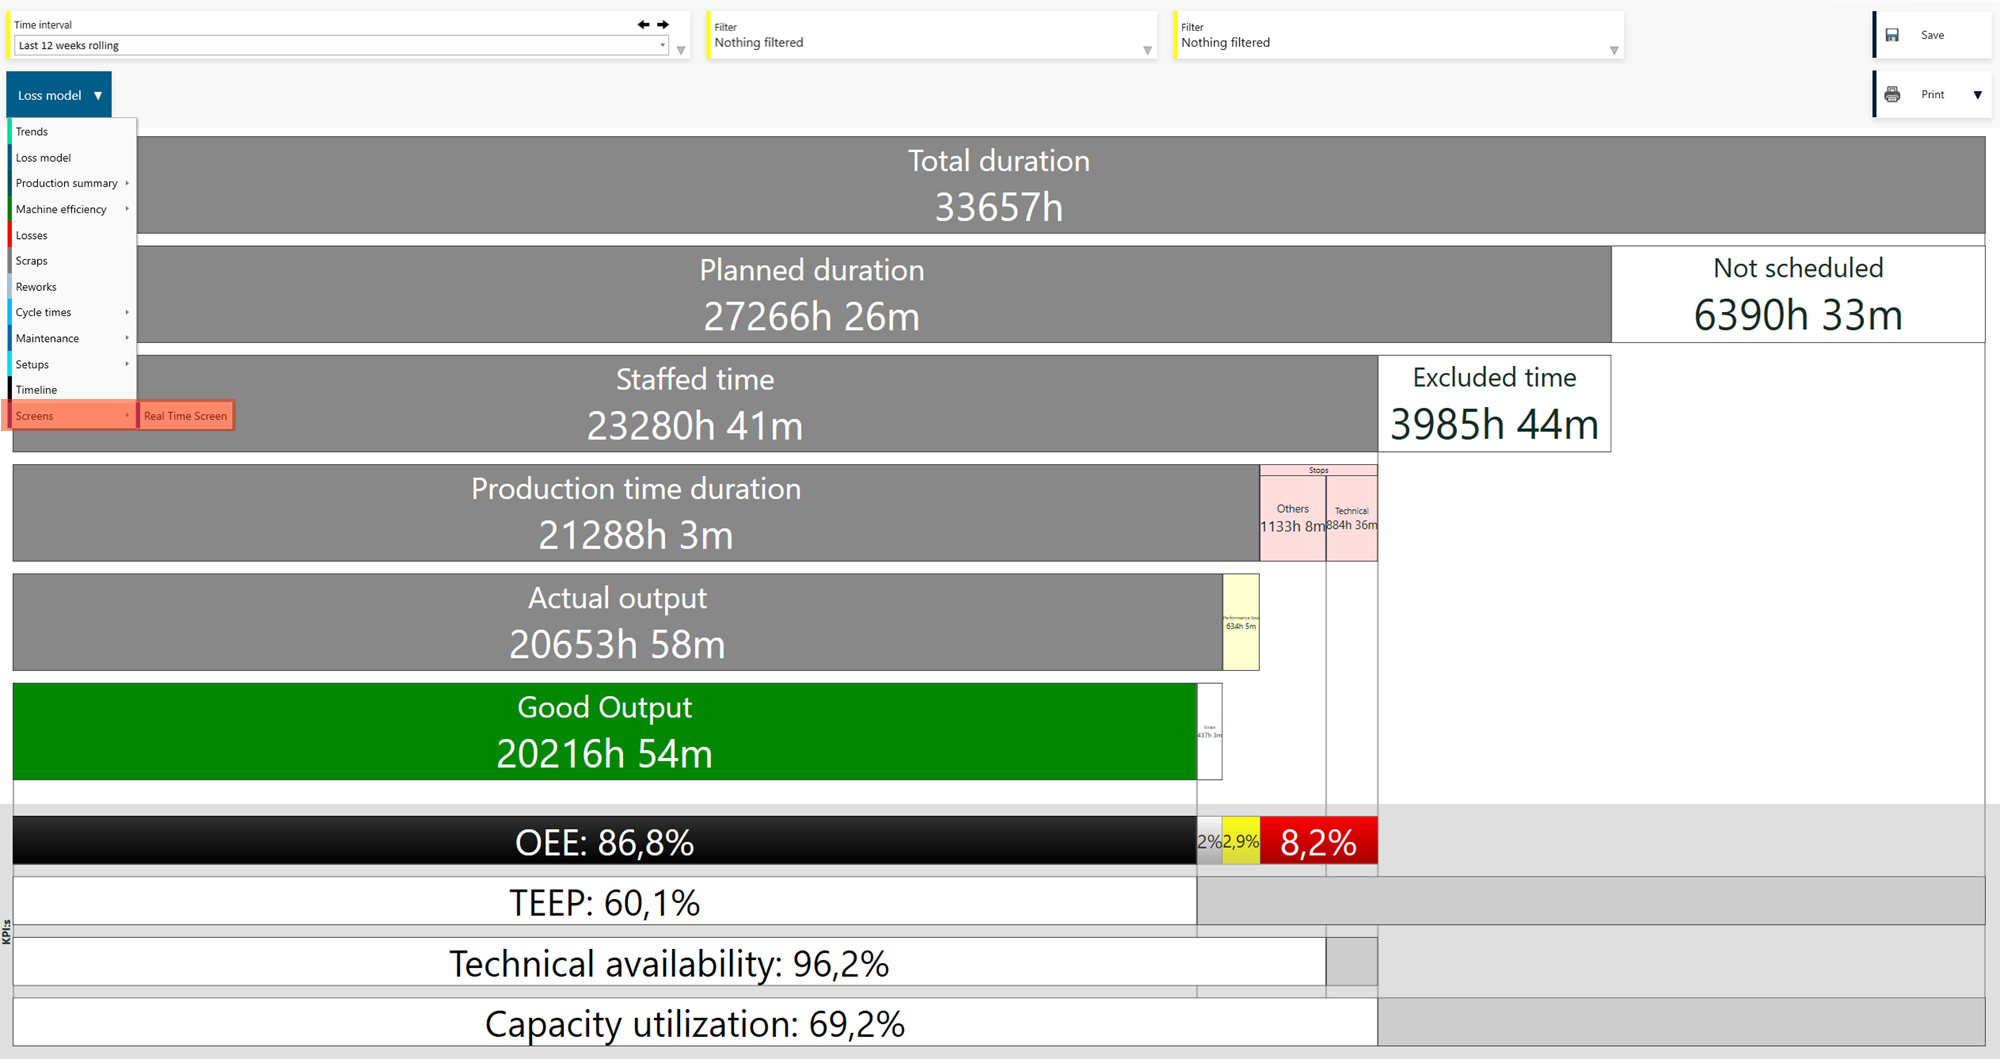Screen dimensions: 2000x1059
Task: Toggle the Loss model menu button
Action: (59, 95)
